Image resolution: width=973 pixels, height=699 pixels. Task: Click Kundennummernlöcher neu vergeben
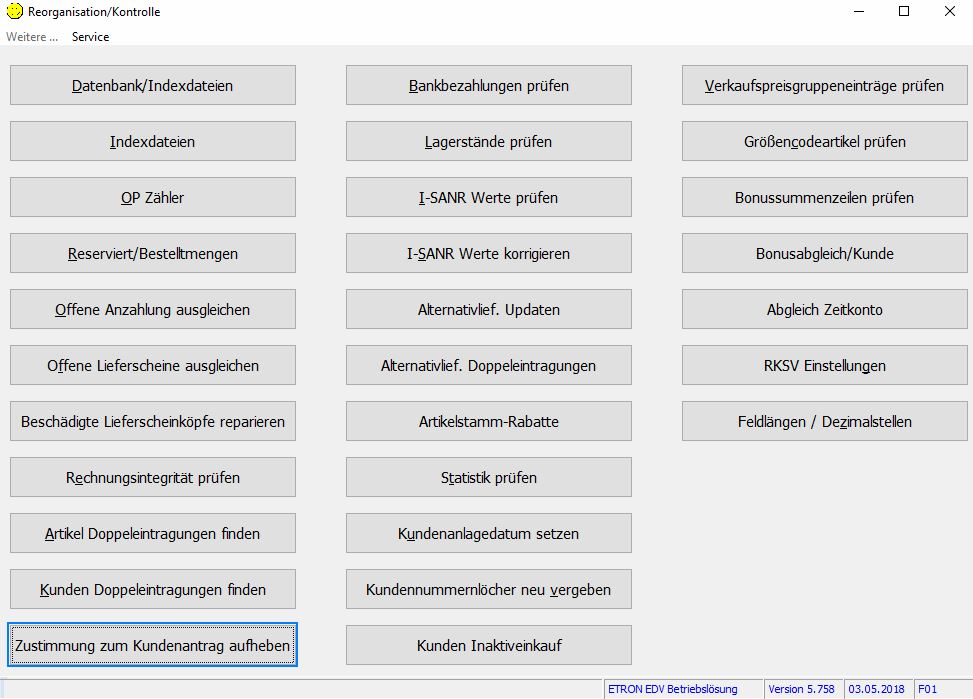click(x=489, y=590)
